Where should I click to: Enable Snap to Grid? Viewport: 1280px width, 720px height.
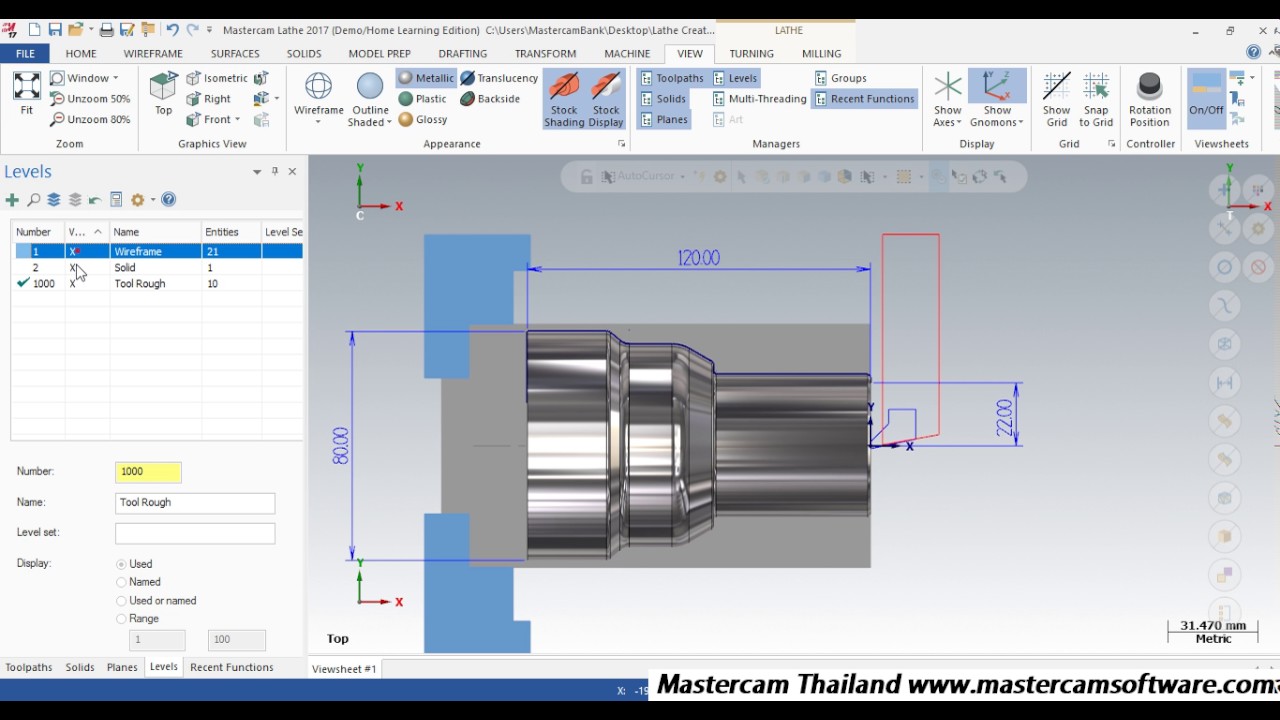(1096, 99)
